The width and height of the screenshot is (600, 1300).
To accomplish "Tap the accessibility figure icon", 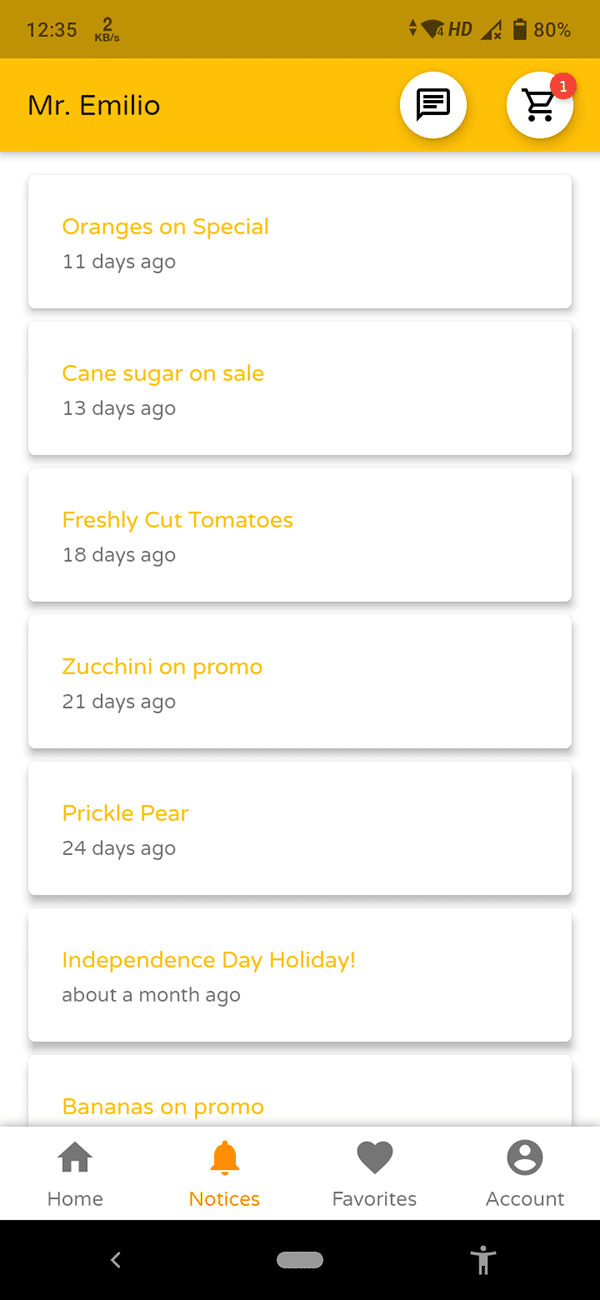I will 484,1260.
